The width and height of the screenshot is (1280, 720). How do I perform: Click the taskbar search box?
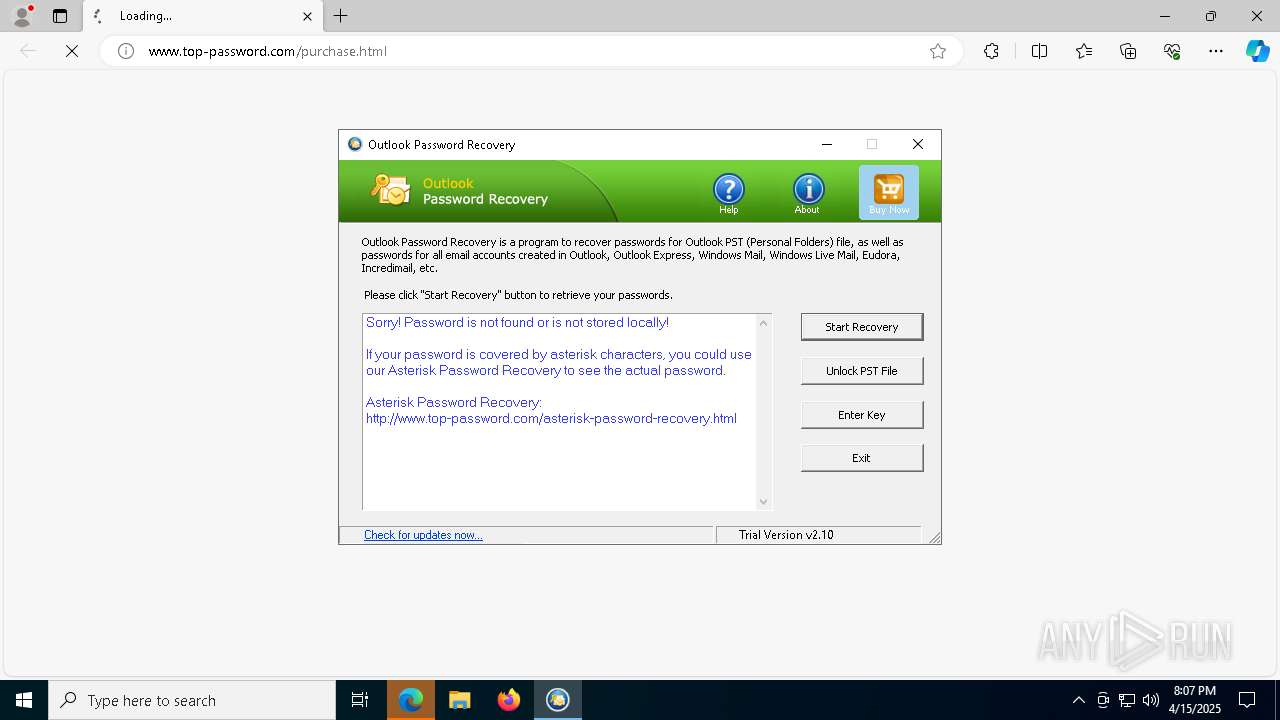click(x=192, y=700)
